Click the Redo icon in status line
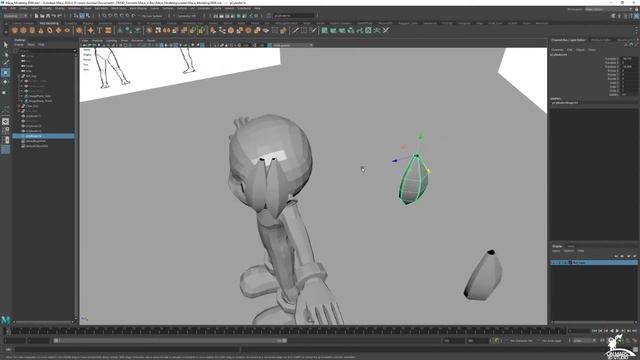 click(x=59, y=16)
